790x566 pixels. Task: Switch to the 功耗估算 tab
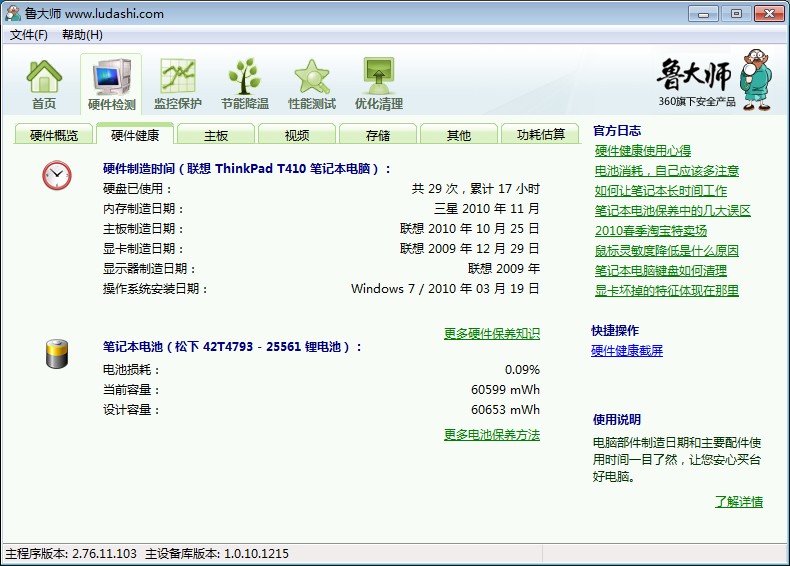point(541,135)
